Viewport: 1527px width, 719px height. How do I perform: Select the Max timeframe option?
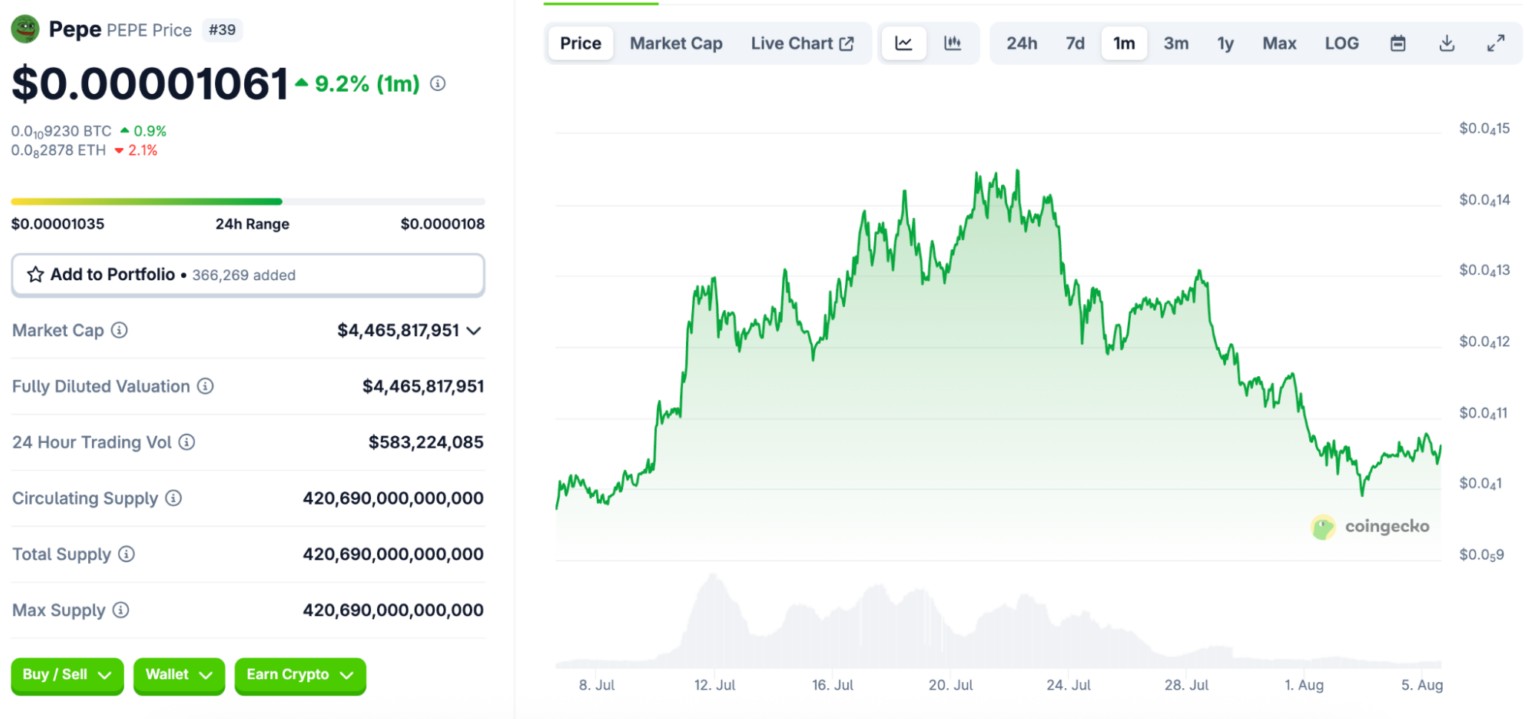pos(1279,43)
